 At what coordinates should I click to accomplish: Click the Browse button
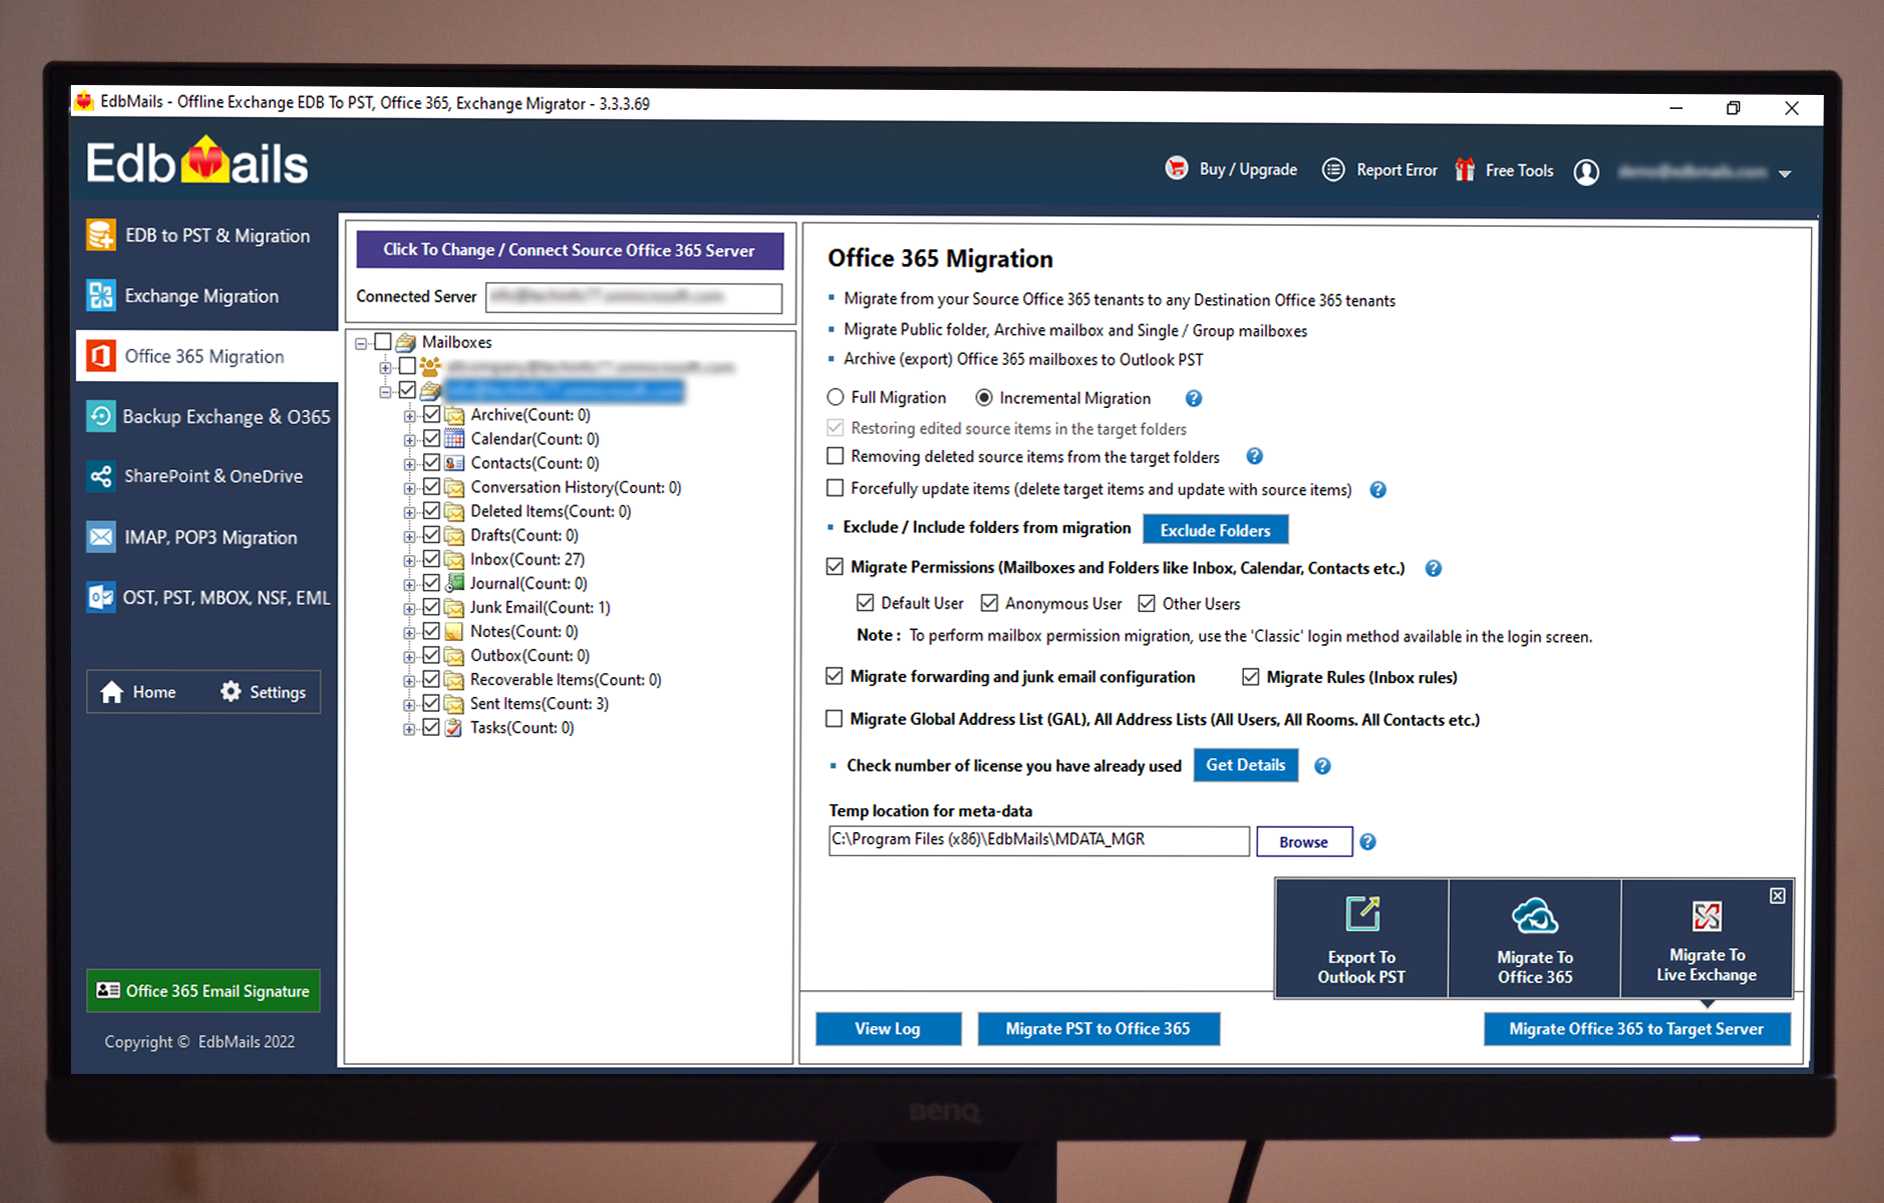point(1304,842)
